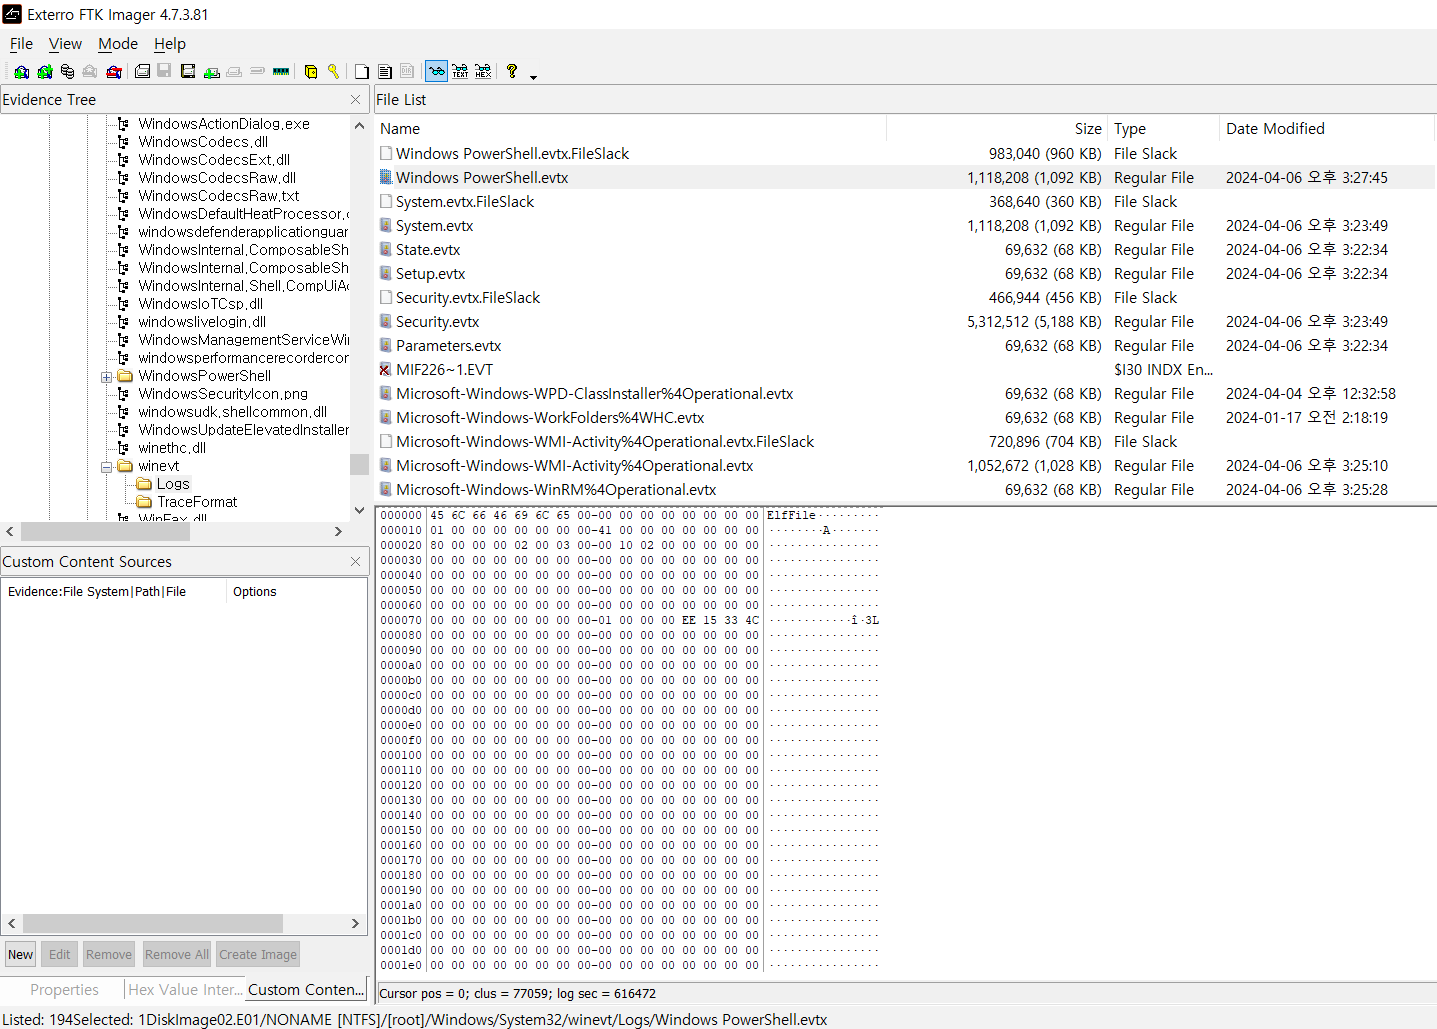This screenshot has width=1437, height=1029.
Task: Switch viewer to TEXT mode icon
Action: (460, 71)
